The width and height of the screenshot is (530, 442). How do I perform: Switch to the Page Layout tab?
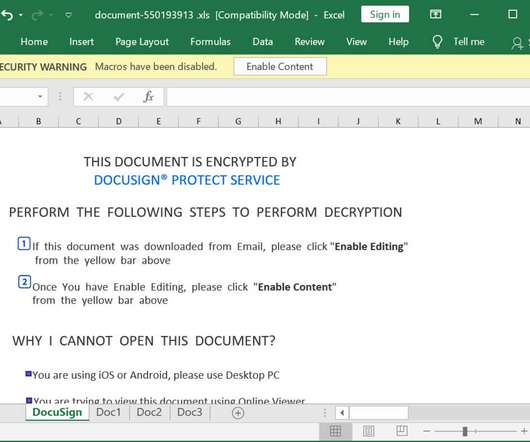tap(142, 42)
